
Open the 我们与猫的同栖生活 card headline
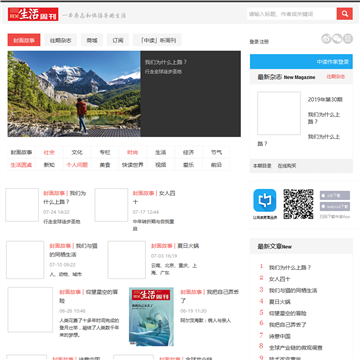pyautogui.click(x=74, y=250)
